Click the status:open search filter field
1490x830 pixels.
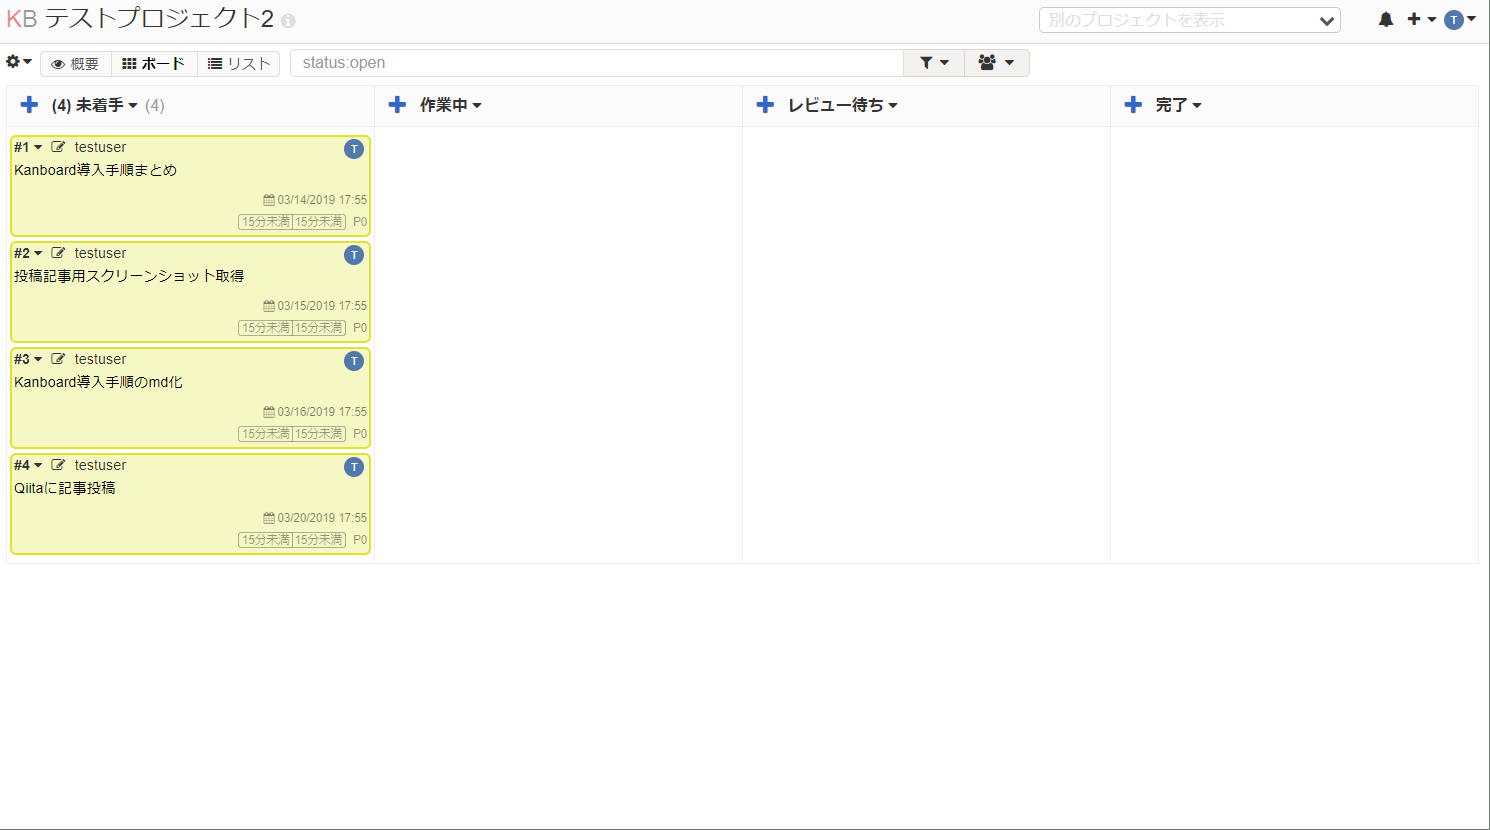tap(596, 63)
